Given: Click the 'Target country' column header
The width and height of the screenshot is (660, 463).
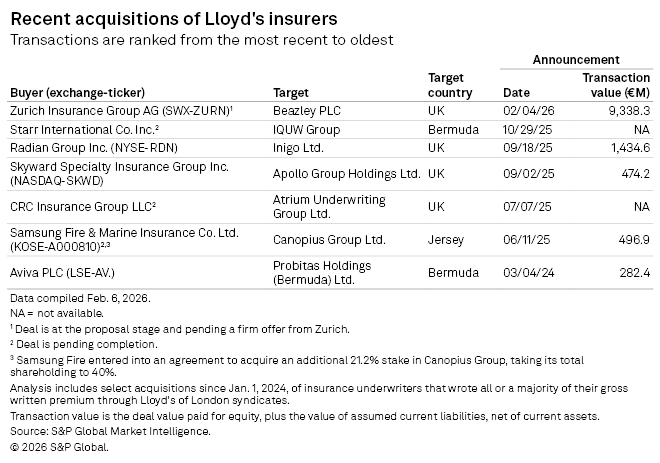Looking at the screenshot, I should pos(449,85).
